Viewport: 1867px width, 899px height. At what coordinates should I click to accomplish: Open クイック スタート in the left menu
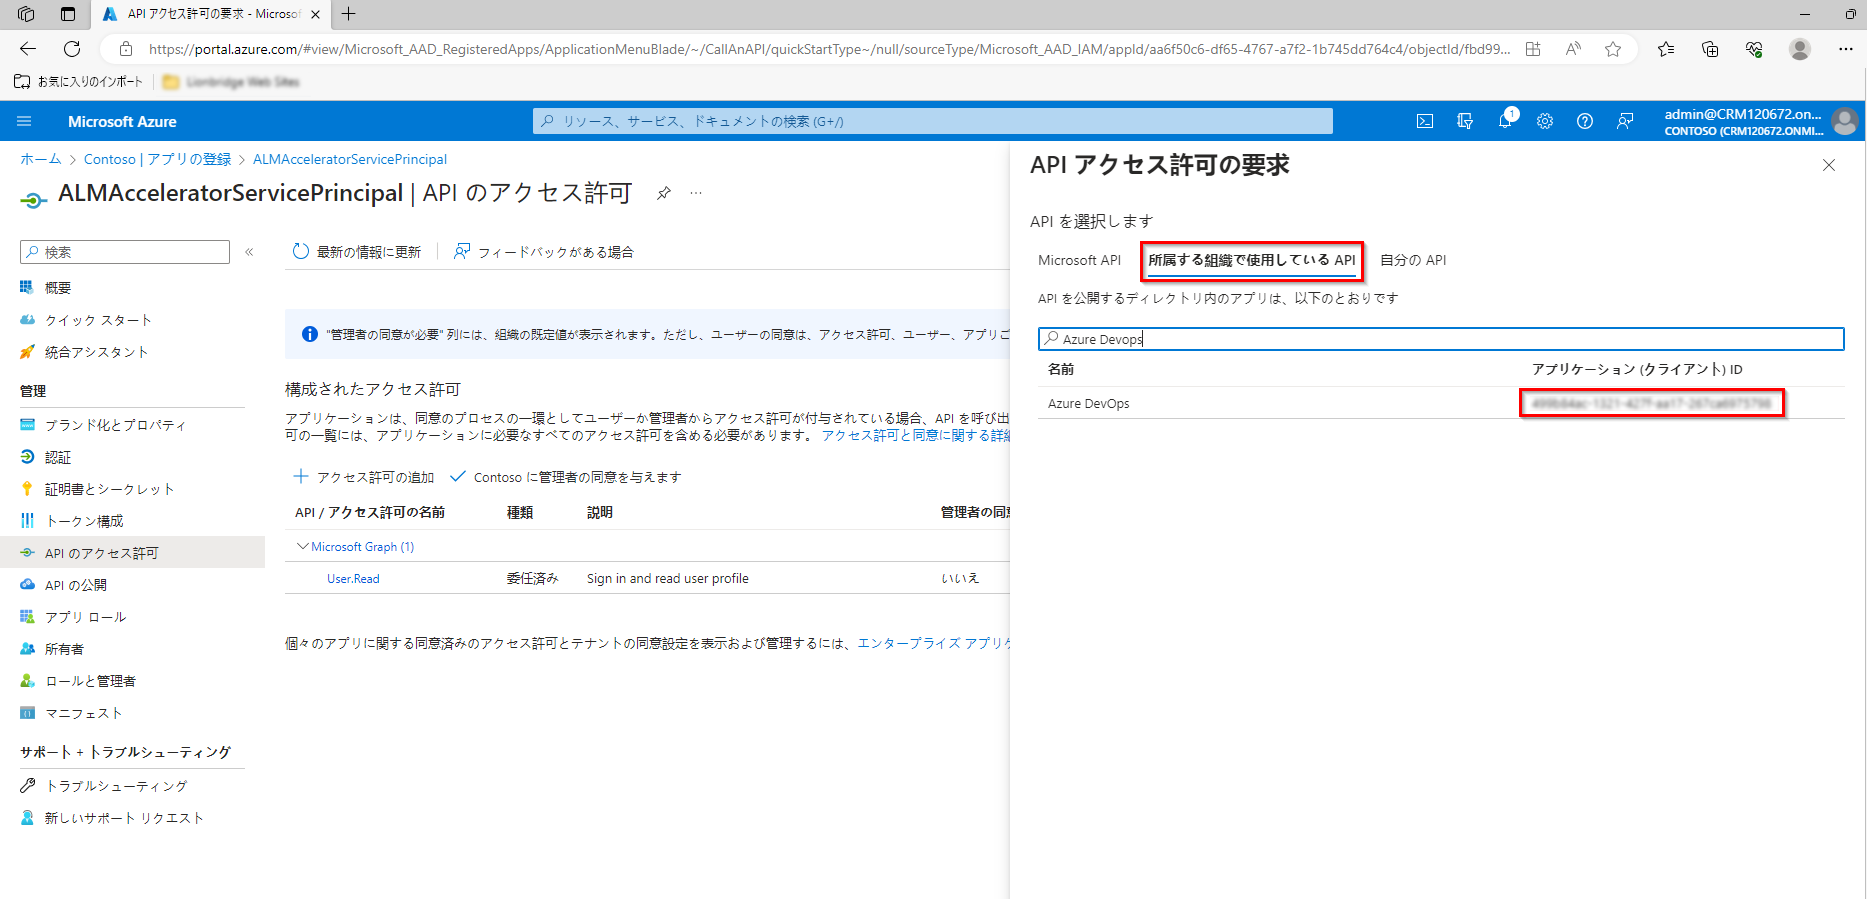pyautogui.click(x=98, y=320)
